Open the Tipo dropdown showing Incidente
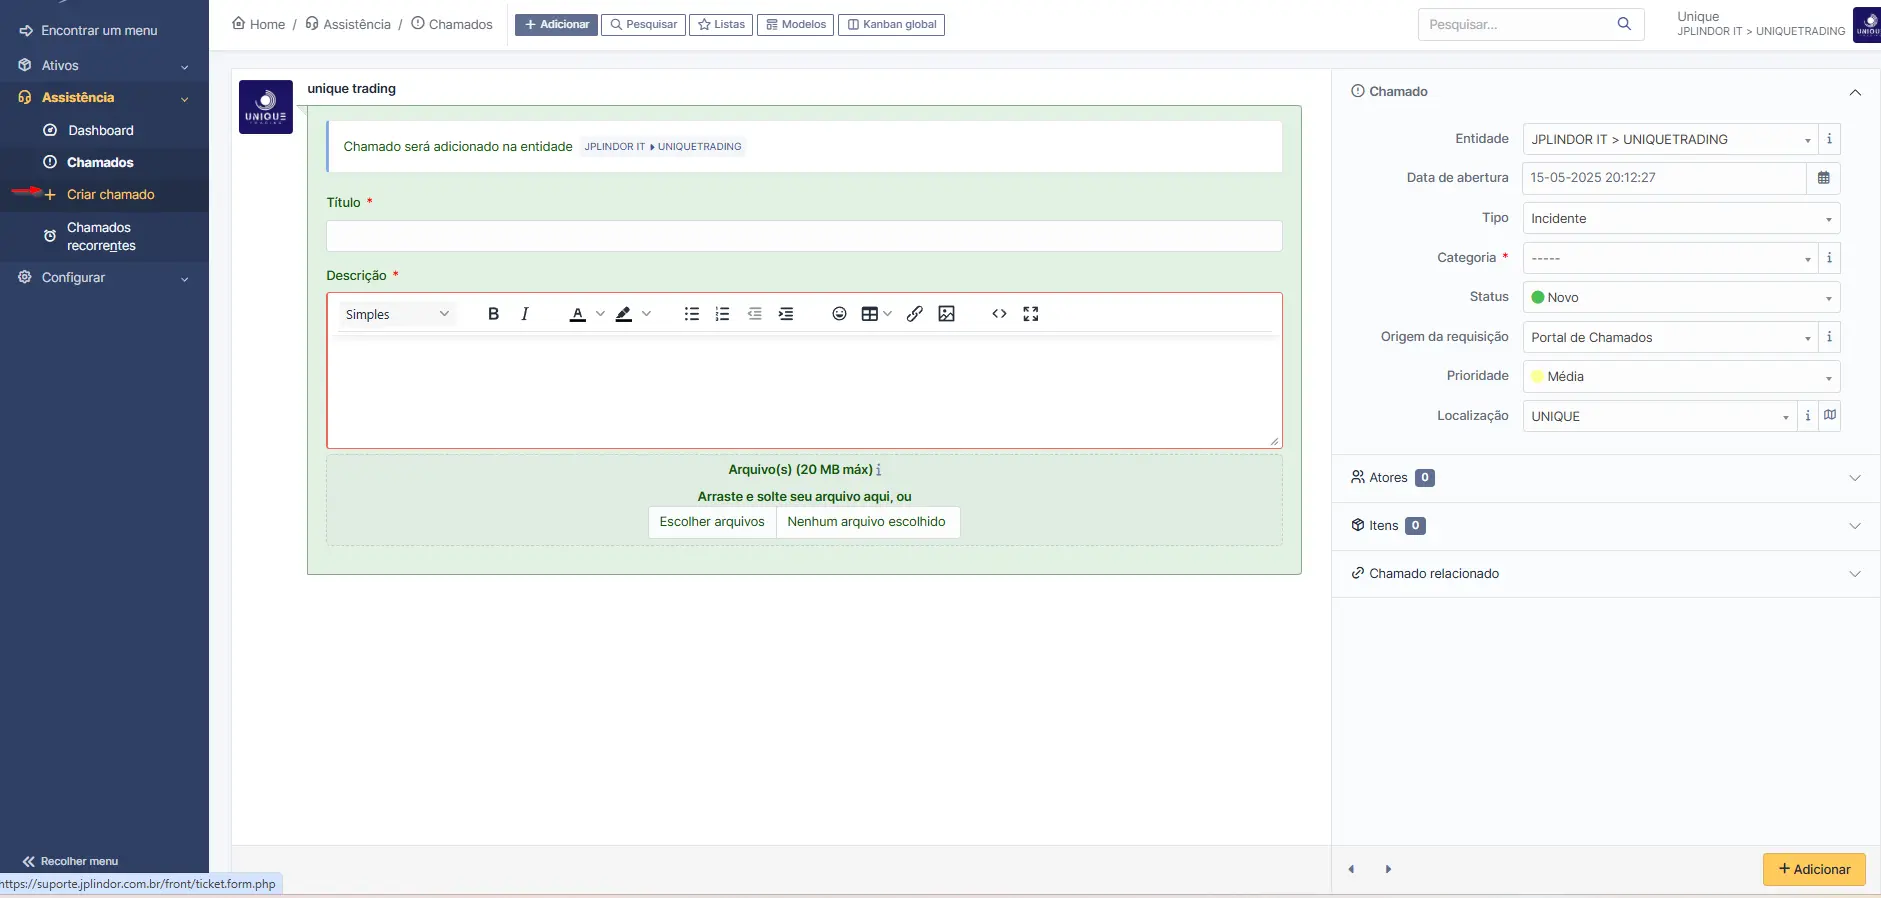Screen dimensions: 1881x898 coord(1680,218)
